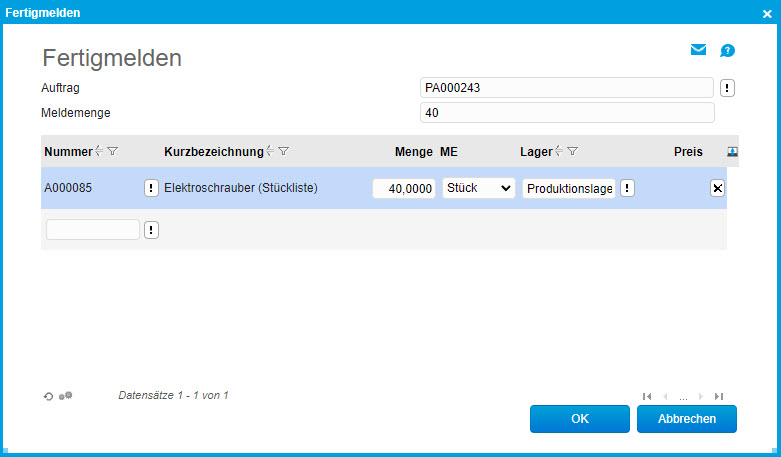Refresh the table with reload icon
This screenshot has width=781, height=457.
click(x=48, y=396)
